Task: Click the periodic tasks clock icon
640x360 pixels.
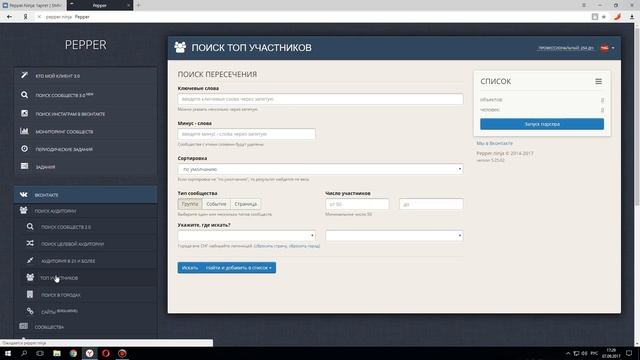Action: 24,149
